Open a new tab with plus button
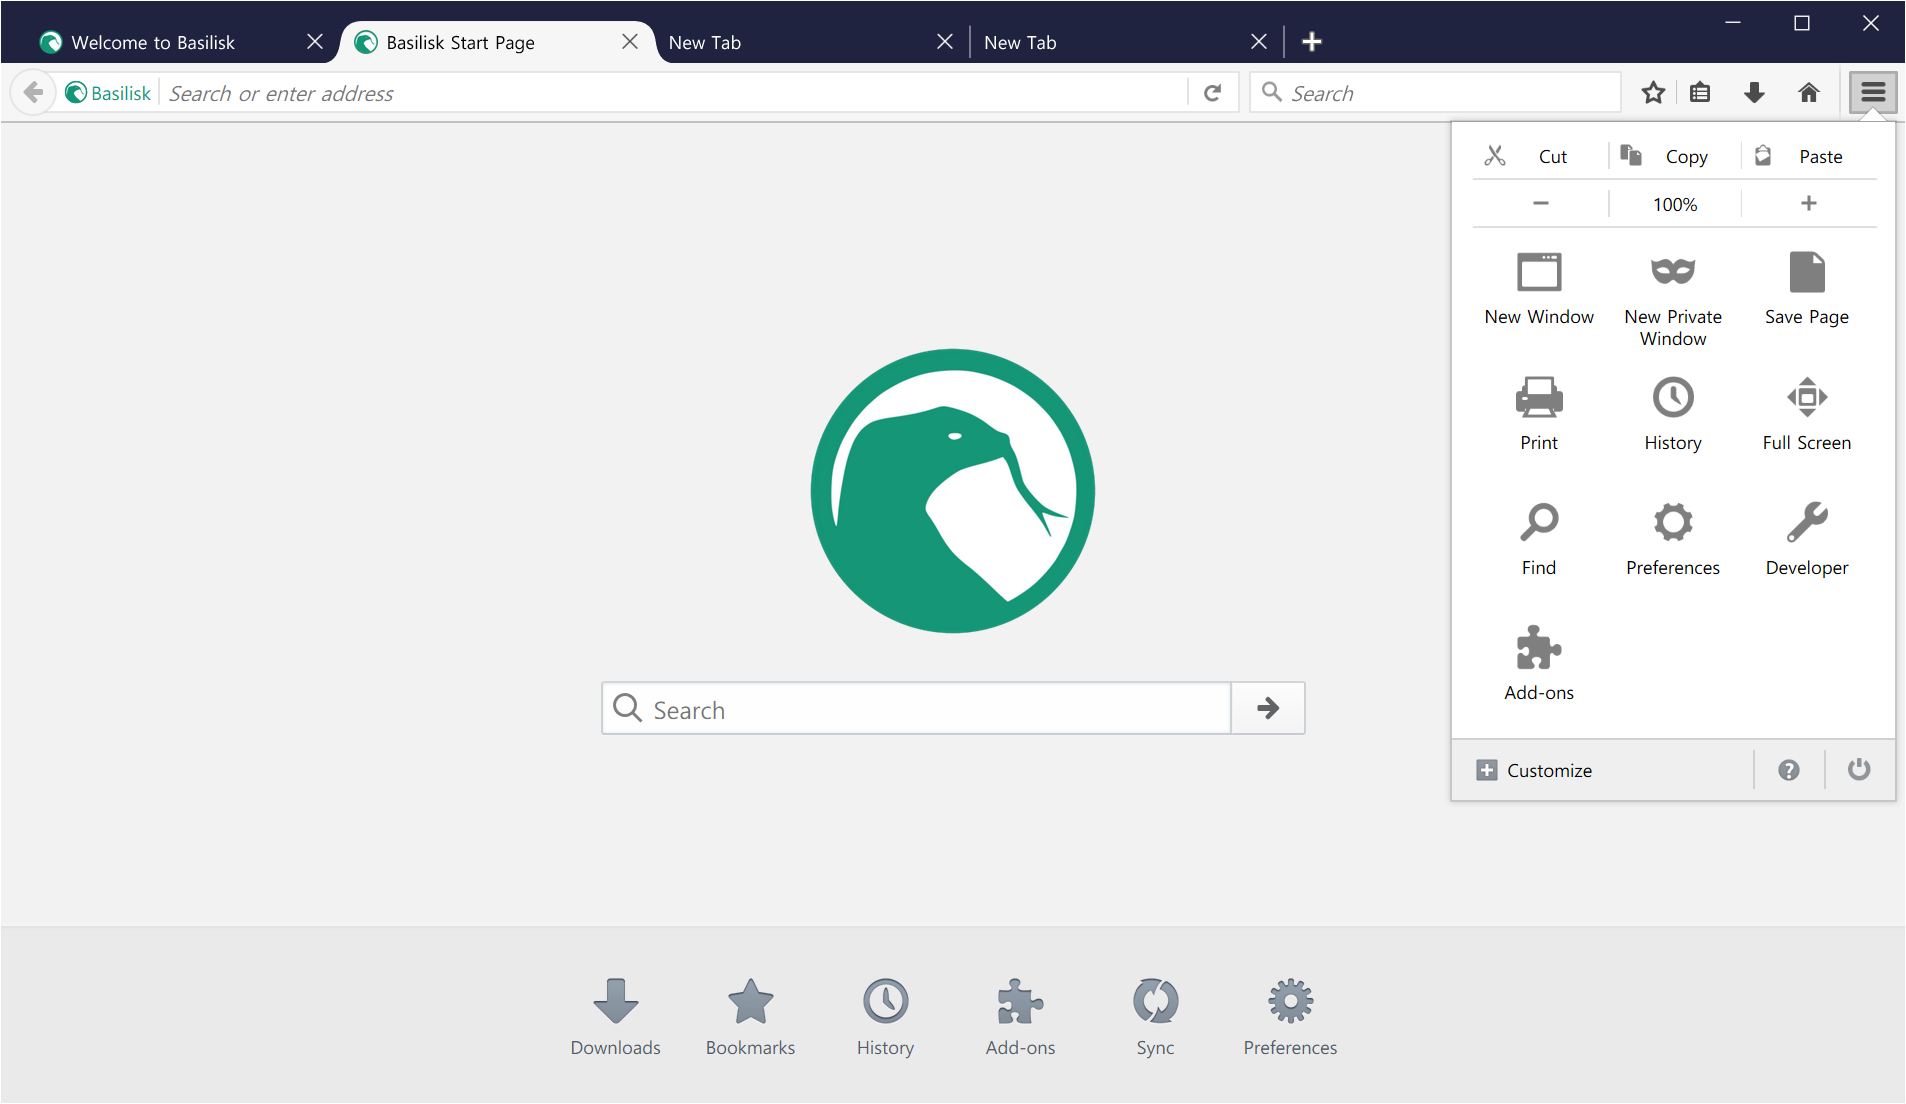This screenshot has height=1104, width=1906. pos(1312,42)
